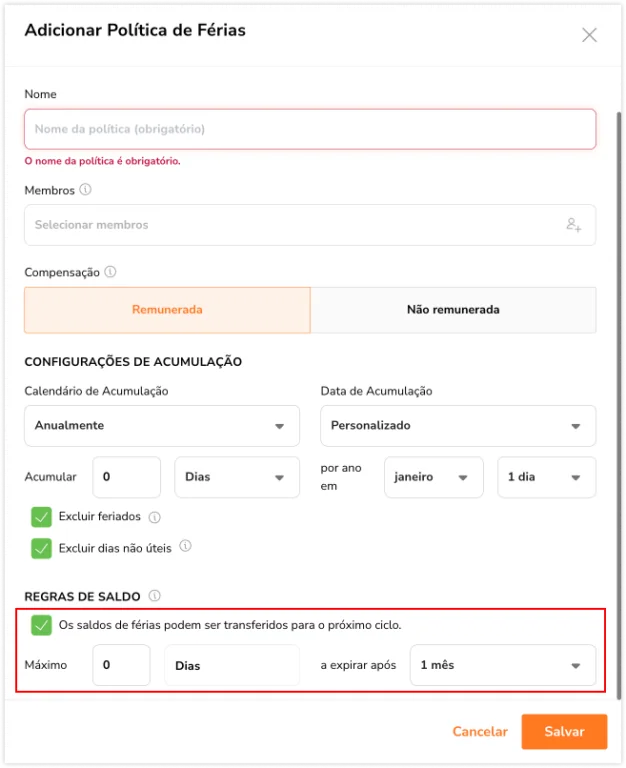Expand the Data de Acumulação Personalizado dropdown
The width and height of the screenshot is (626, 768).
pos(458,426)
